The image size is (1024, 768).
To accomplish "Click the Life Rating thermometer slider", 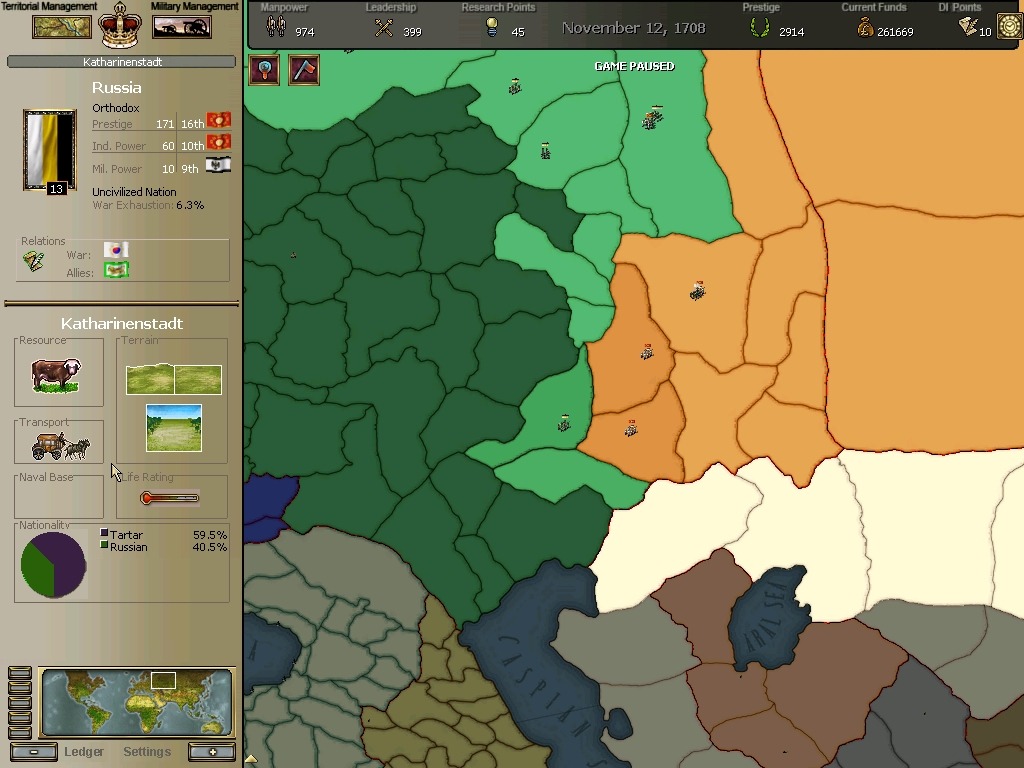I will (x=170, y=498).
